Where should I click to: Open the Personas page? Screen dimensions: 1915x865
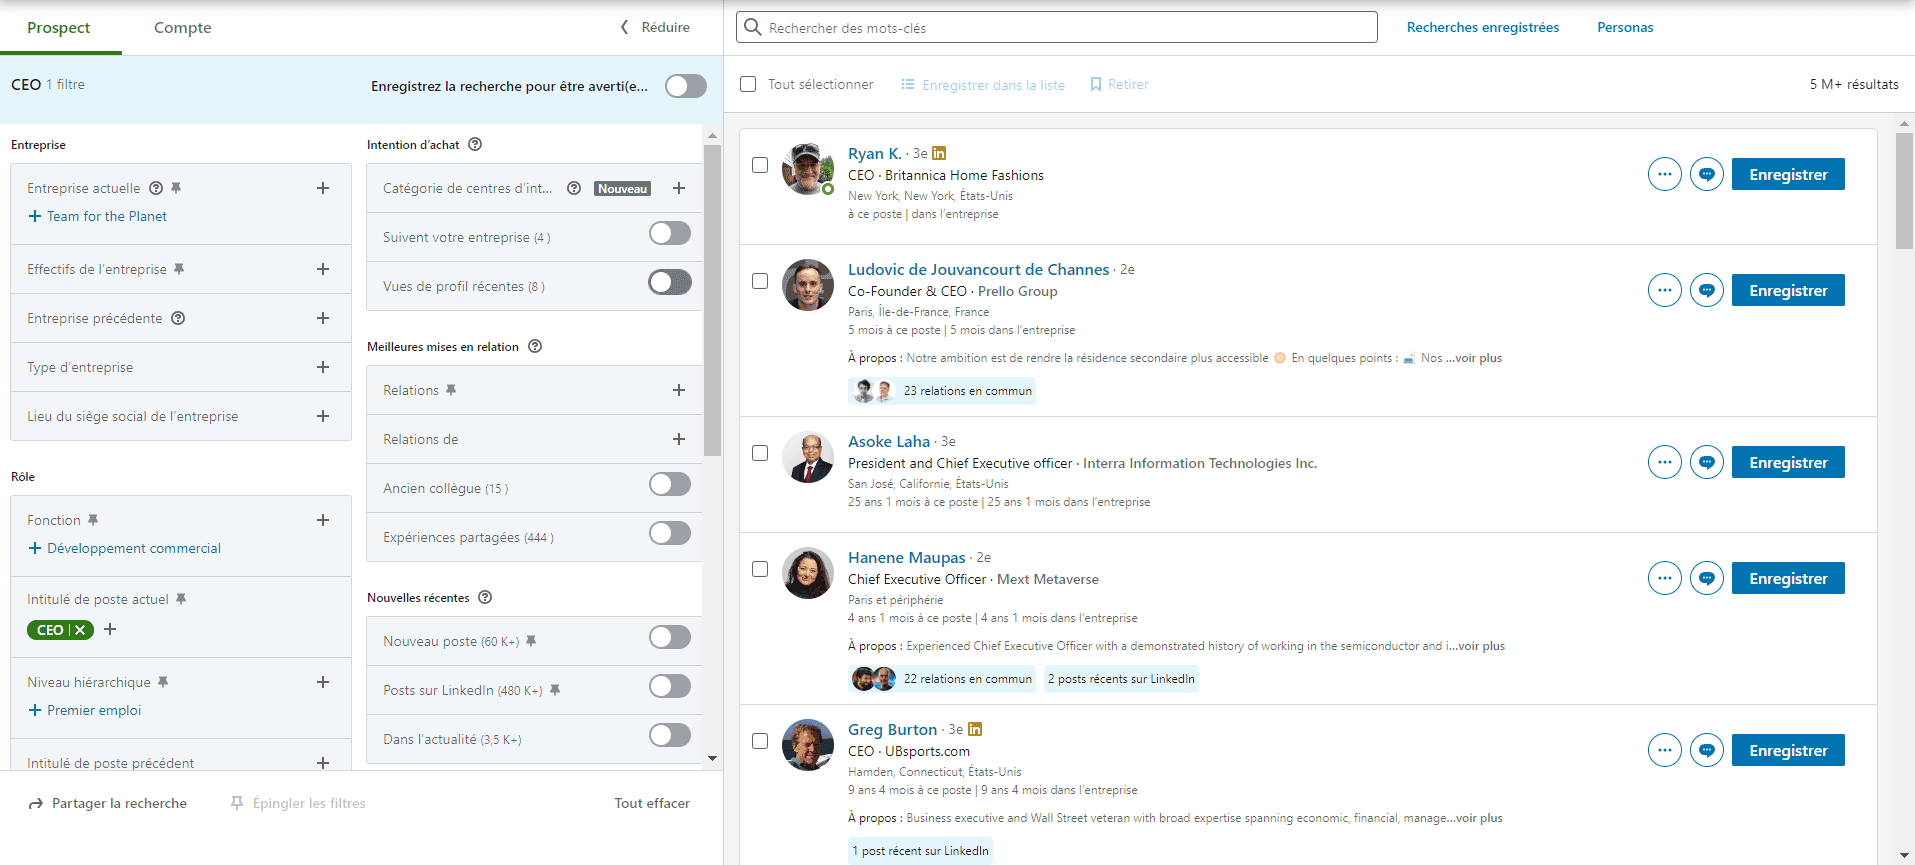[1625, 27]
